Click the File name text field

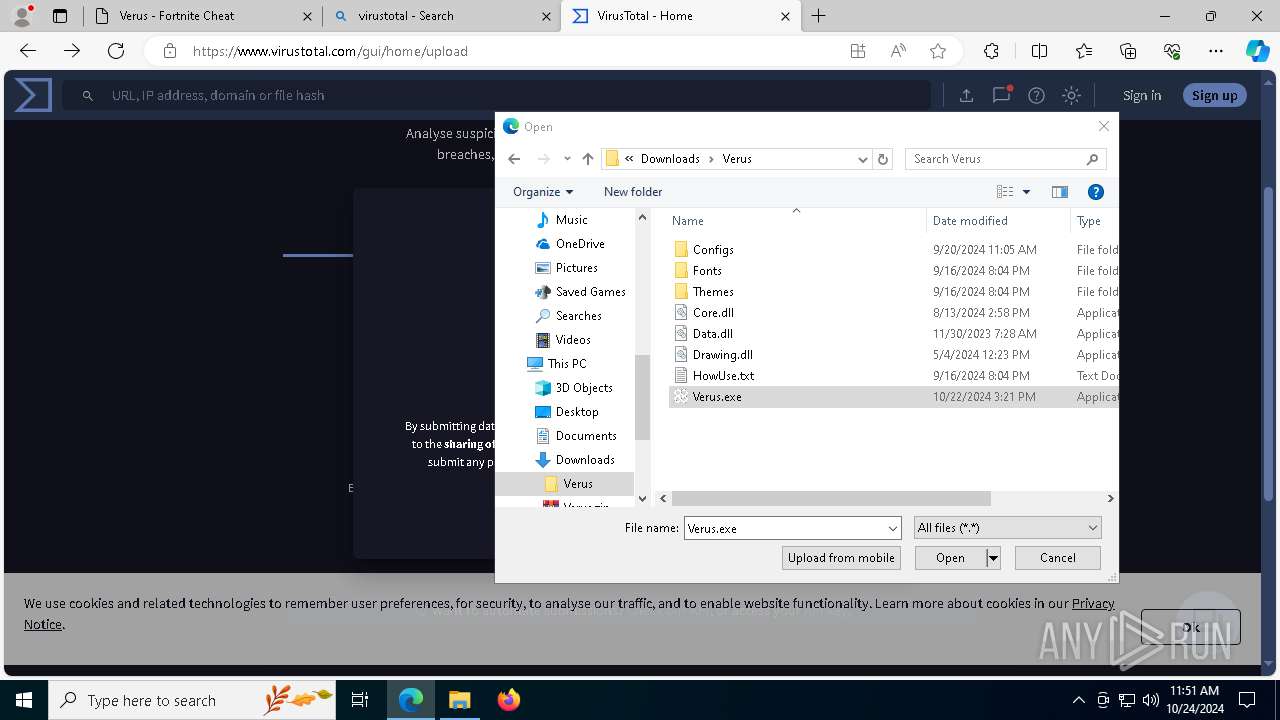pyautogui.click(x=784, y=528)
